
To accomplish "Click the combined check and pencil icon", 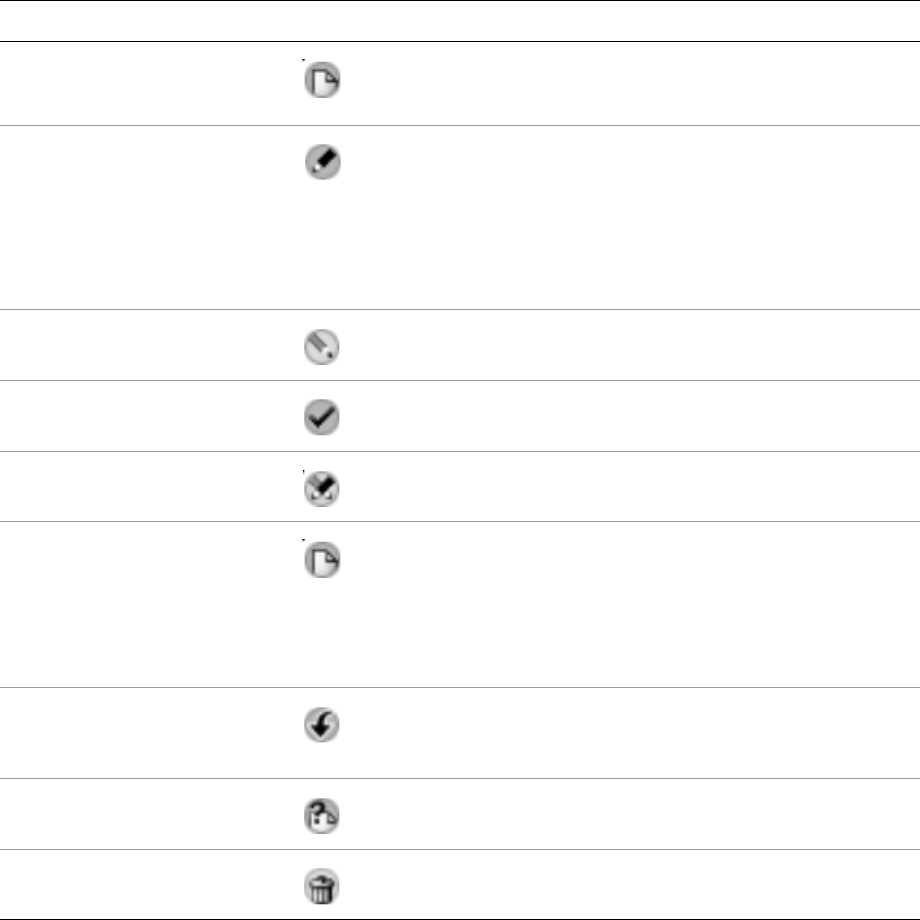I will (322, 489).
